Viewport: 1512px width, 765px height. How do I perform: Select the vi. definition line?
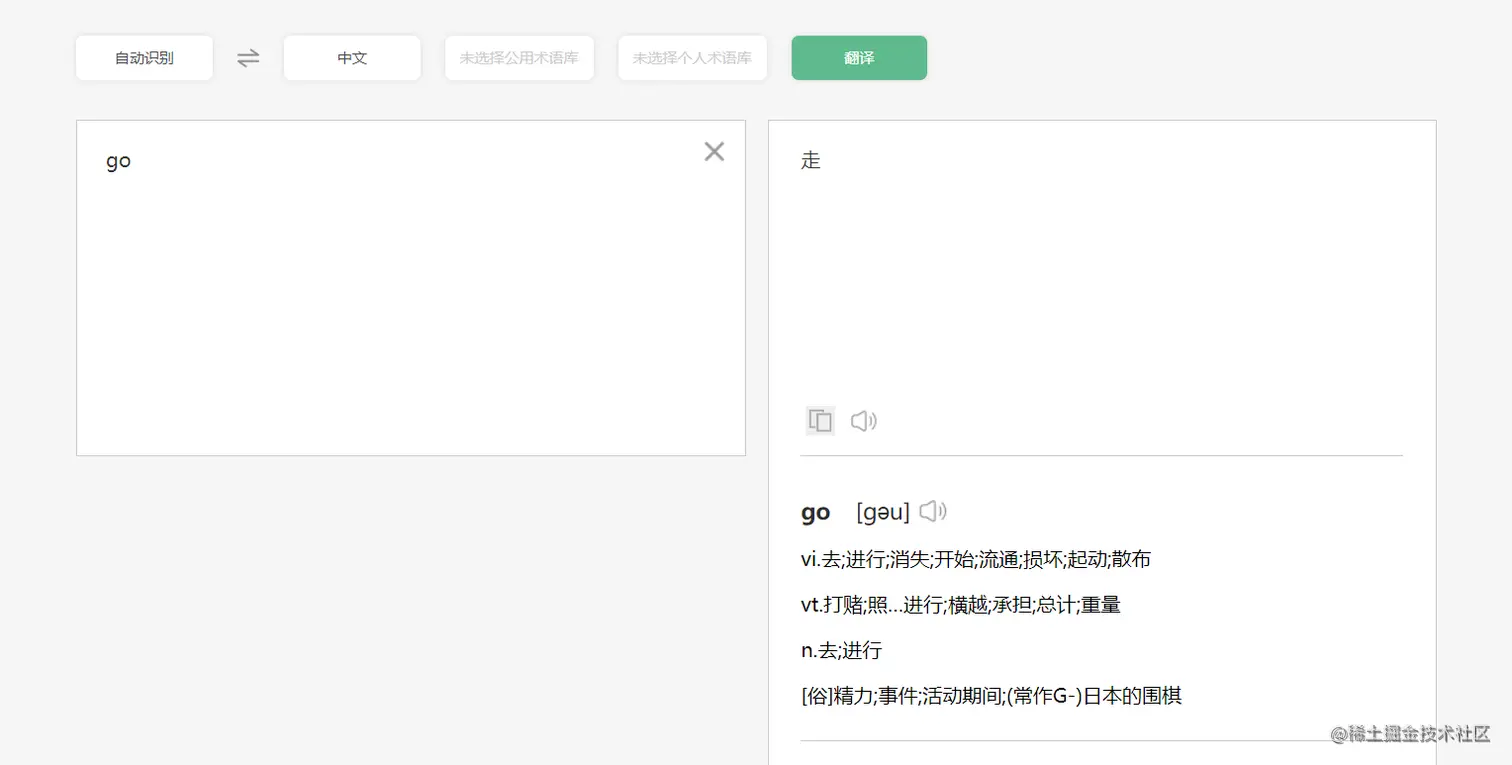click(x=976, y=560)
